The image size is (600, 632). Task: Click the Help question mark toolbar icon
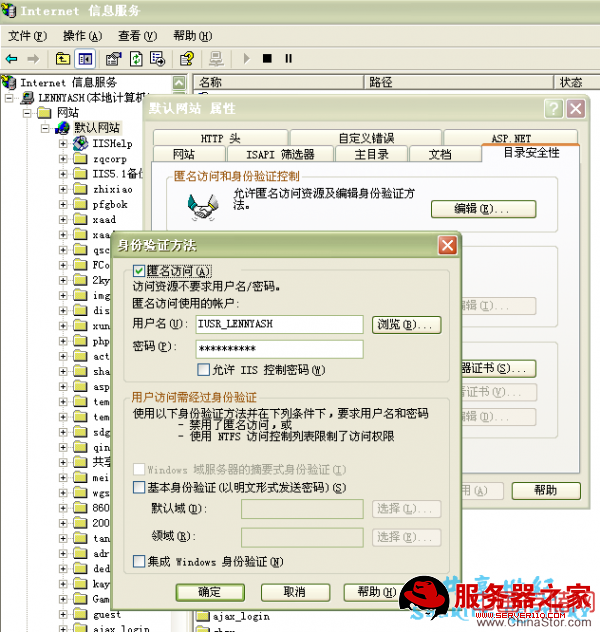186,58
